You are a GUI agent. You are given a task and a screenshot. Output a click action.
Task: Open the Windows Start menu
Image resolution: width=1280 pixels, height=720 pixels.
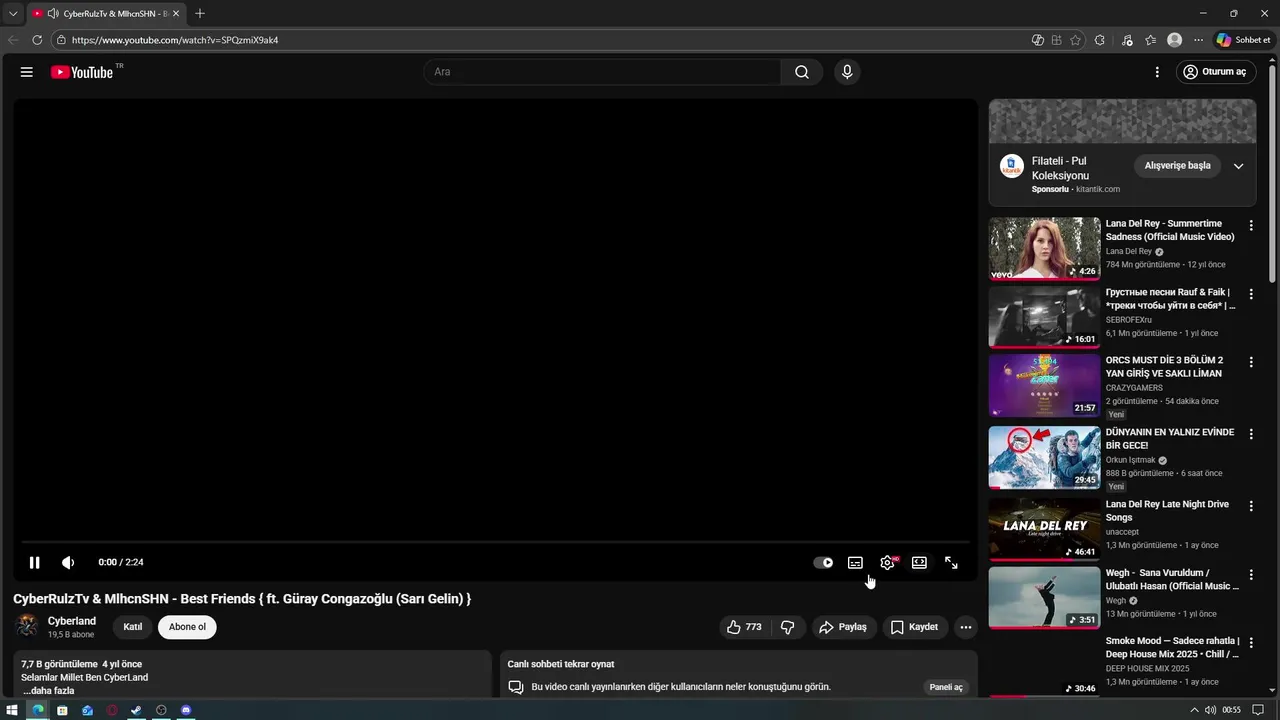(x=12, y=710)
